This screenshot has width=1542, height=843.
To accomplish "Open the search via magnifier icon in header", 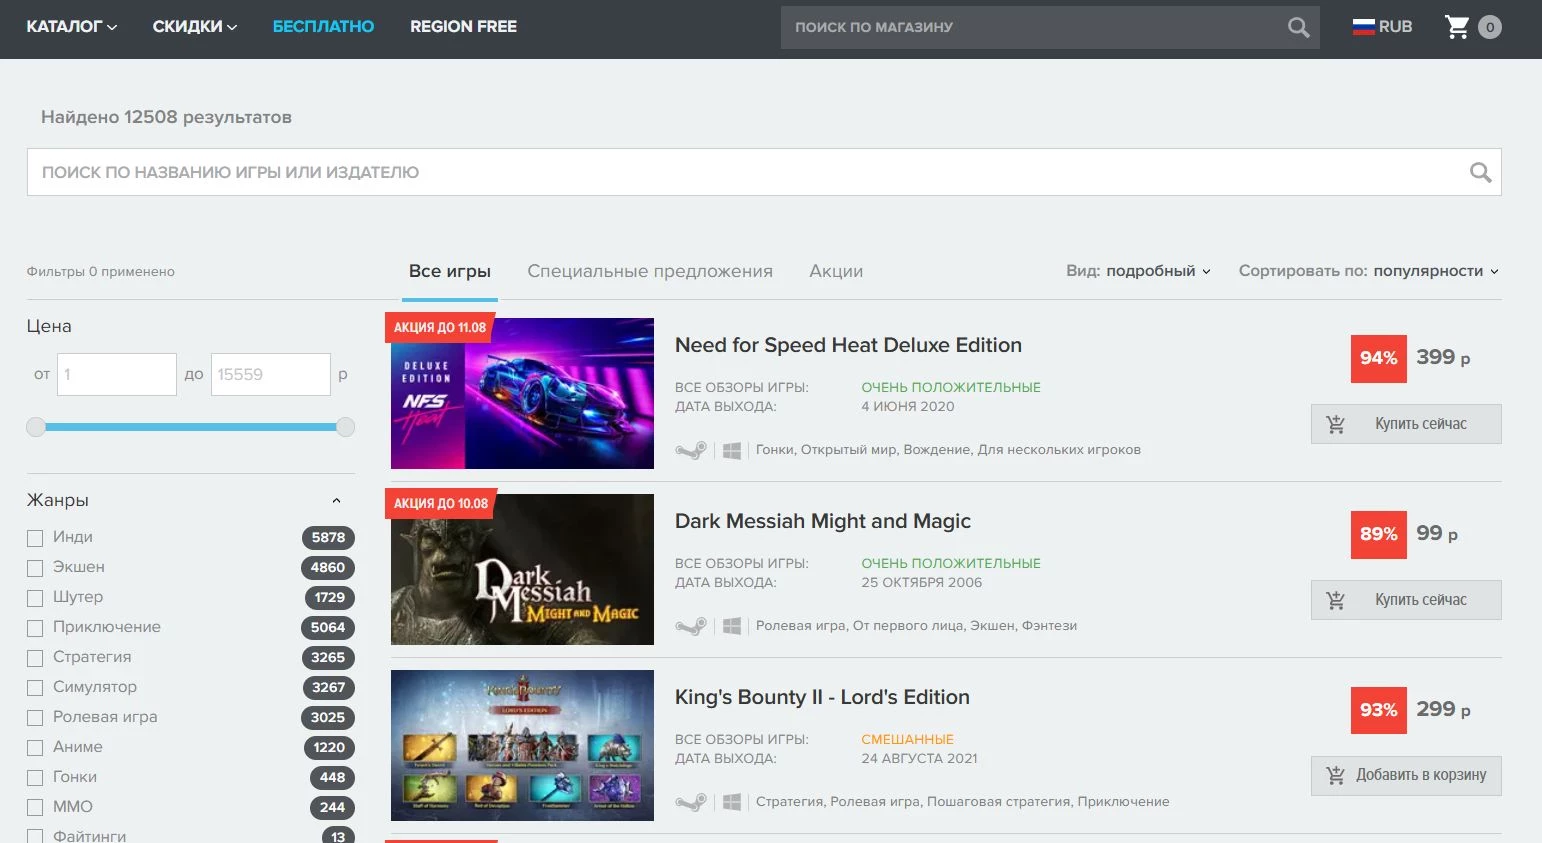I will tap(1298, 27).
